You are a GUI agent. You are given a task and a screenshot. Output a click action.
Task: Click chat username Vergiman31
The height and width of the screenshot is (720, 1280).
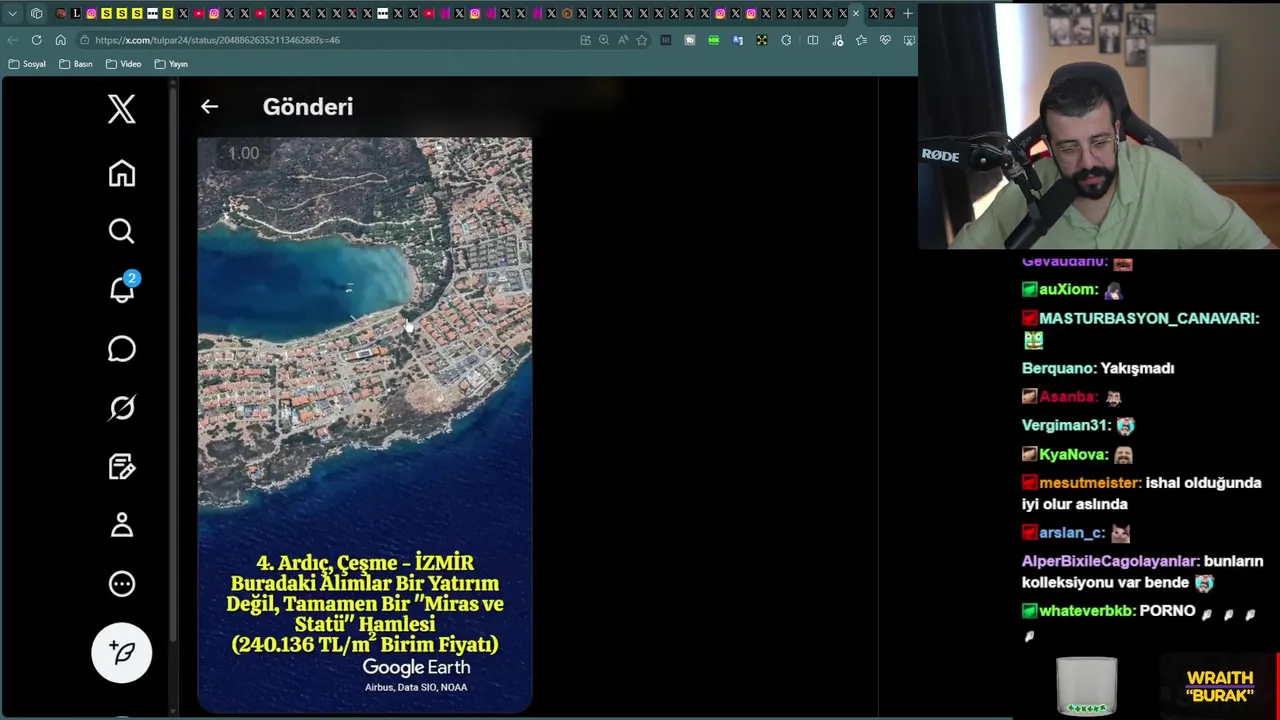click(x=1066, y=425)
